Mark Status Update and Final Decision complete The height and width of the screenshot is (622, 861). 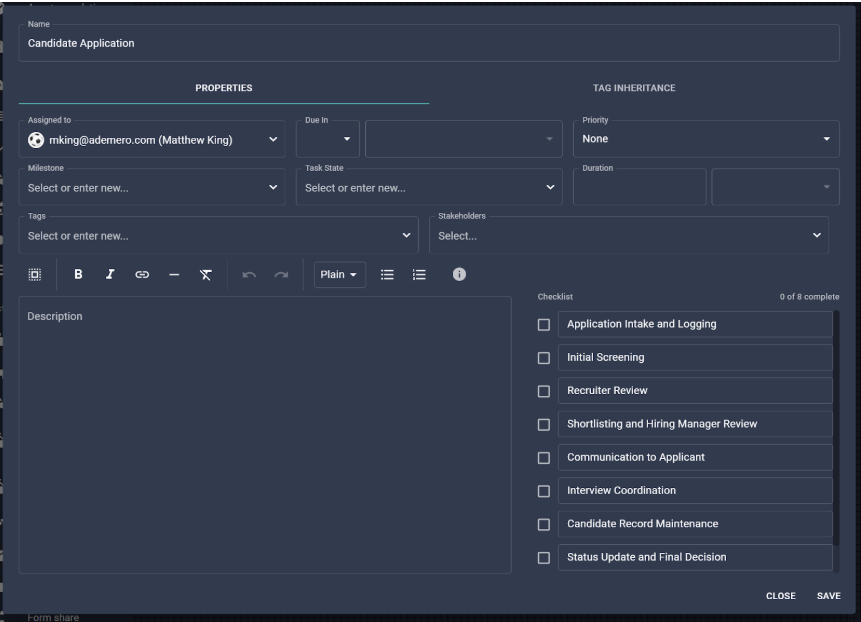click(544, 558)
